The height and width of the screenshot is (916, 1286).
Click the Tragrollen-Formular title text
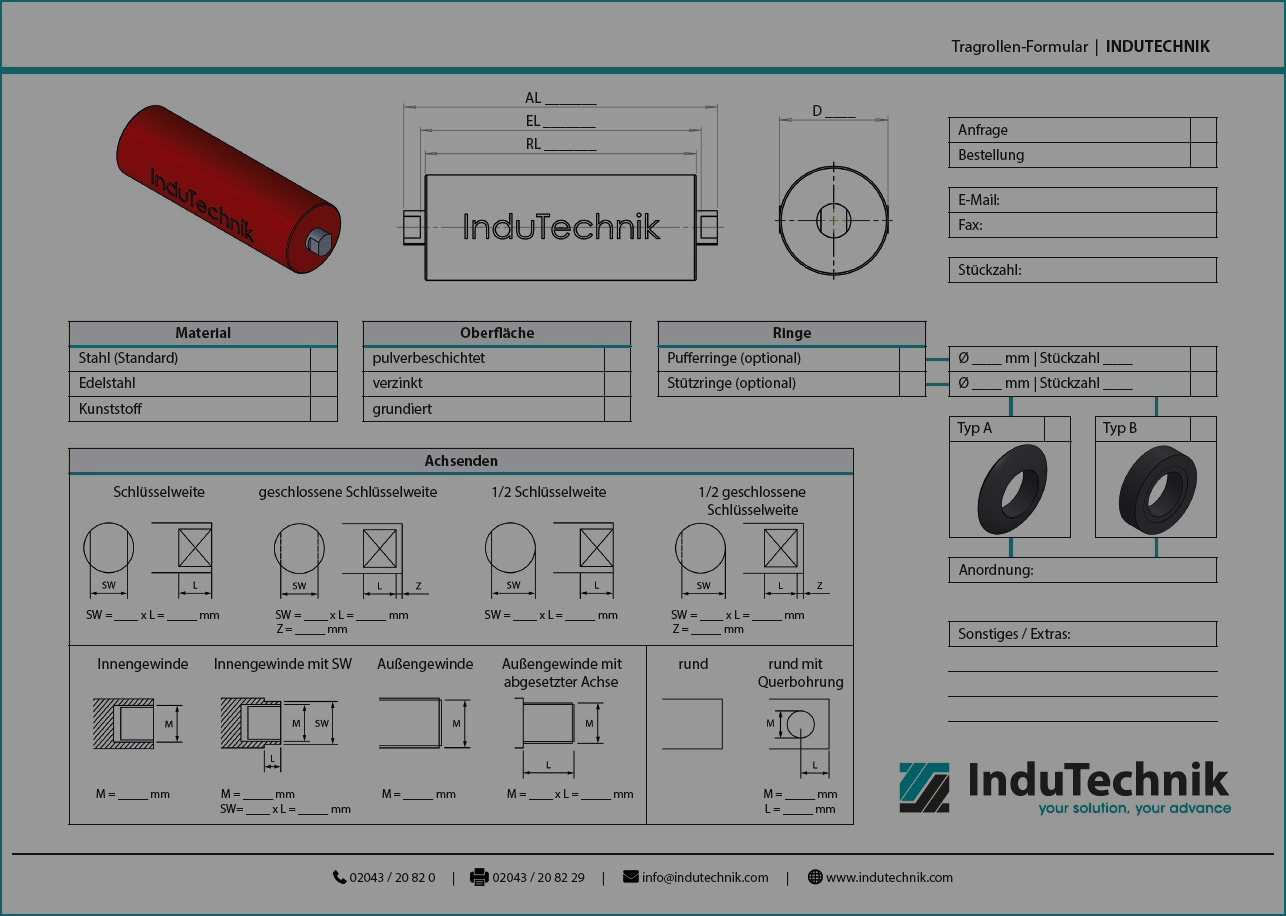click(x=1019, y=46)
